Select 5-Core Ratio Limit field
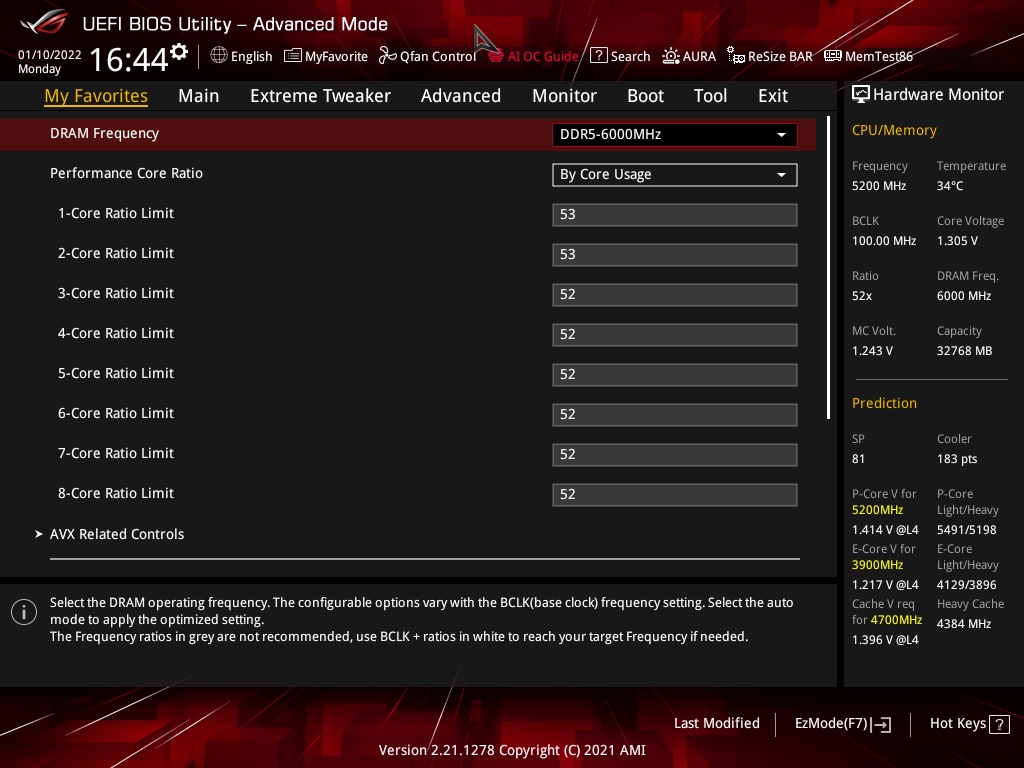Viewport: 1024px width, 768px height. pos(675,375)
